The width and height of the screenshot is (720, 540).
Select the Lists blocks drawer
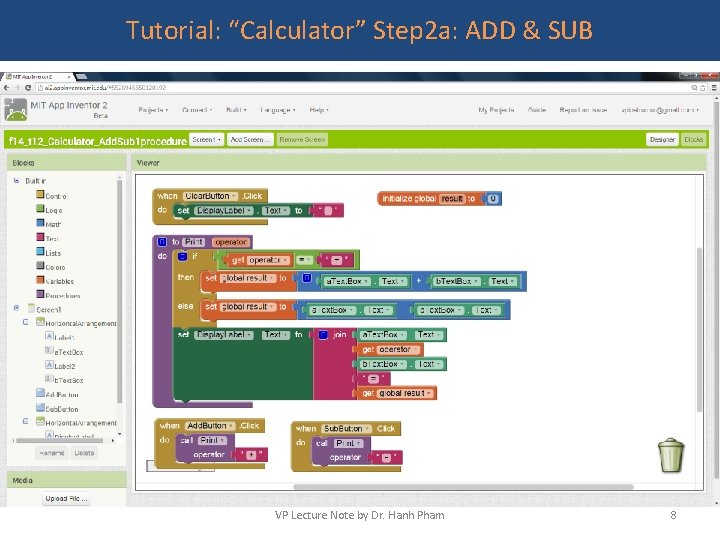click(x=49, y=253)
